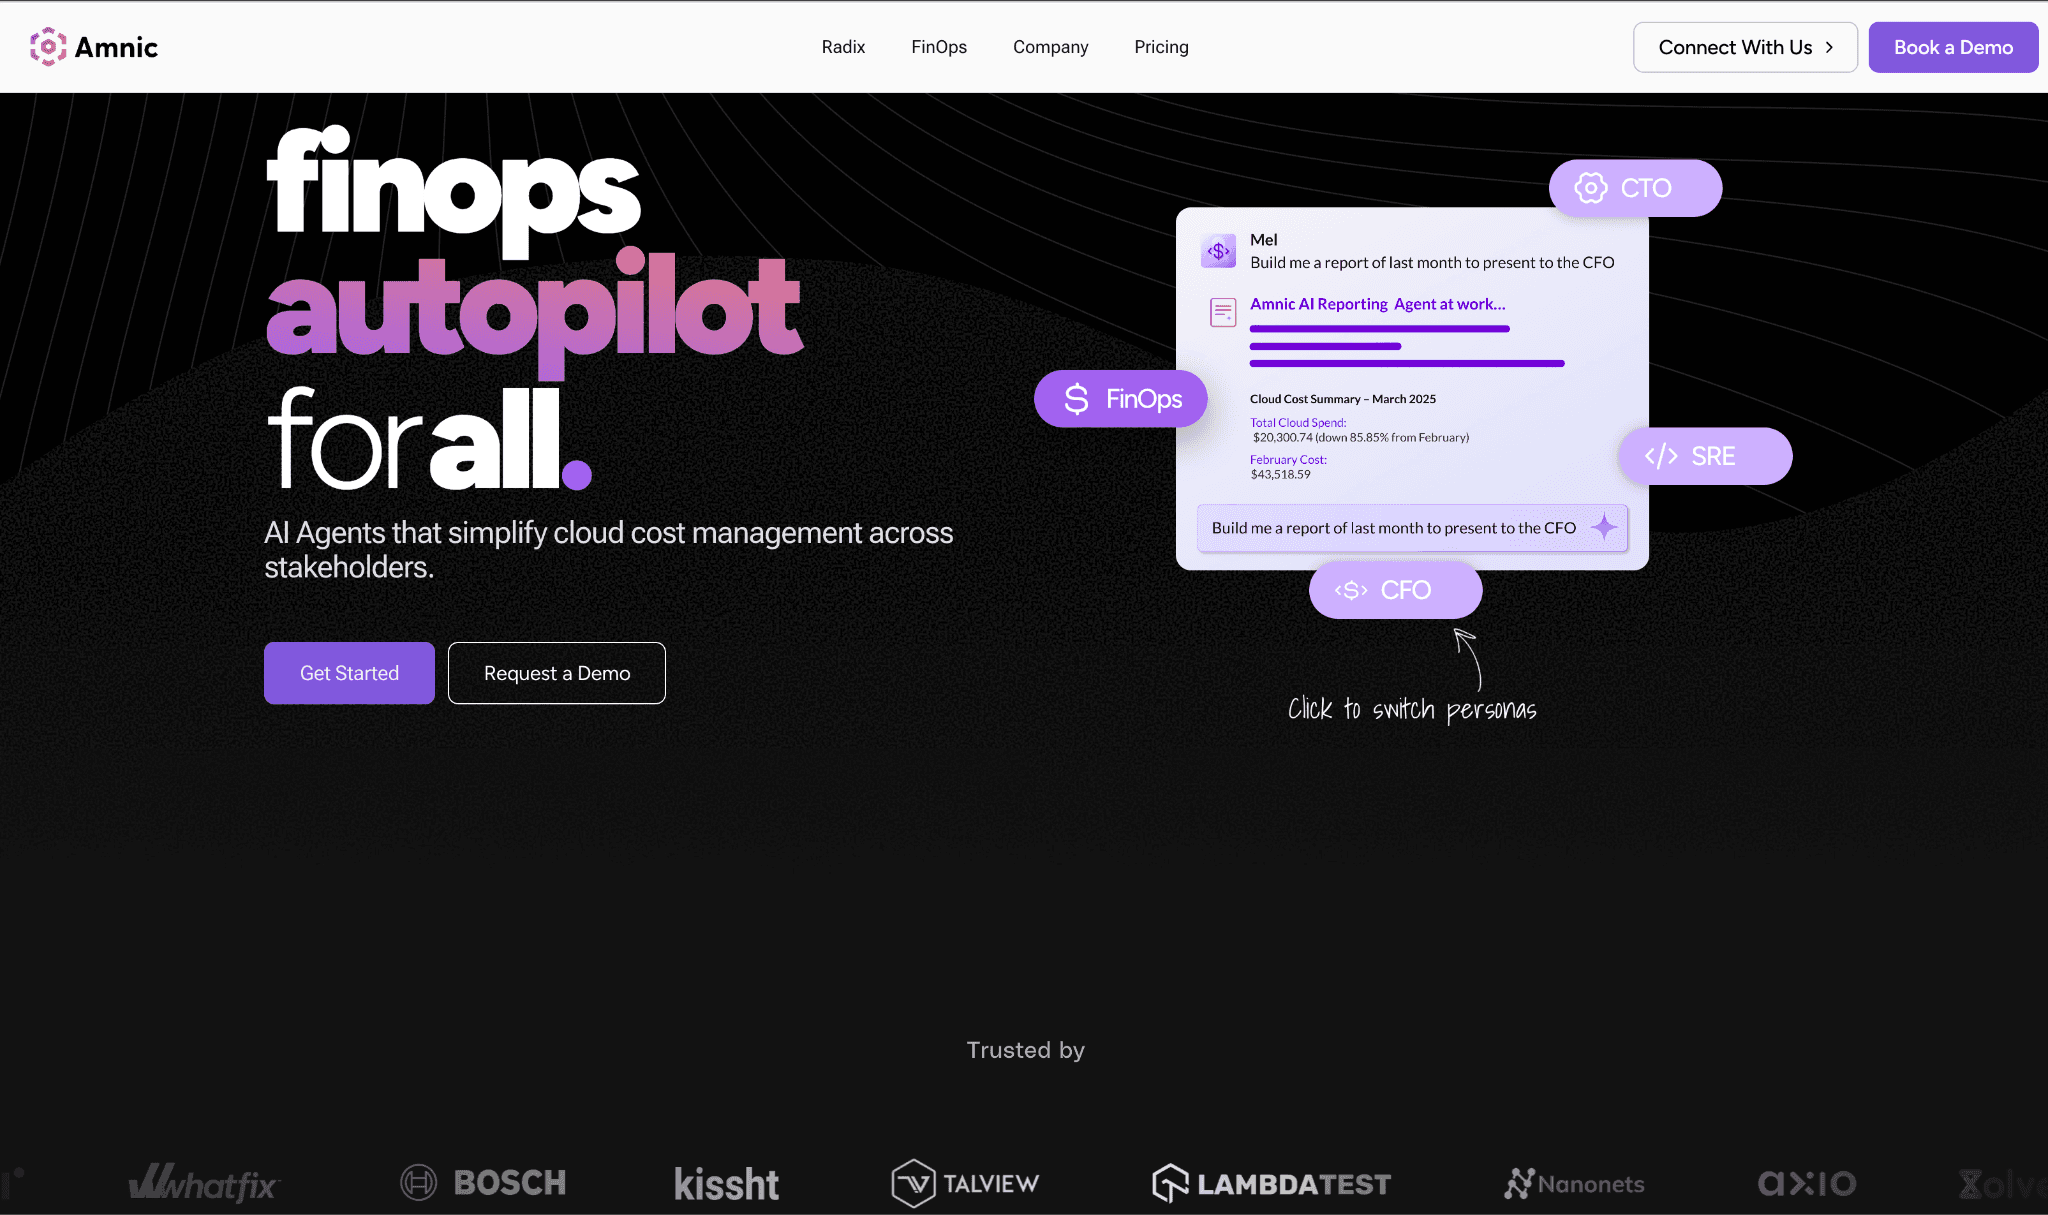The image size is (2048, 1215).
Task: Click the Get Started button
Action: click(x=349, y=673)
